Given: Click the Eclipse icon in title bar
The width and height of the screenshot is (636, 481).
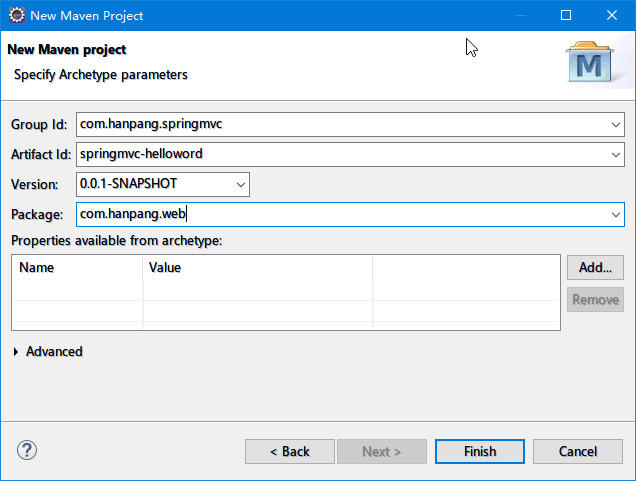Looking at the screenshot, I should click(x=16, y=15).
